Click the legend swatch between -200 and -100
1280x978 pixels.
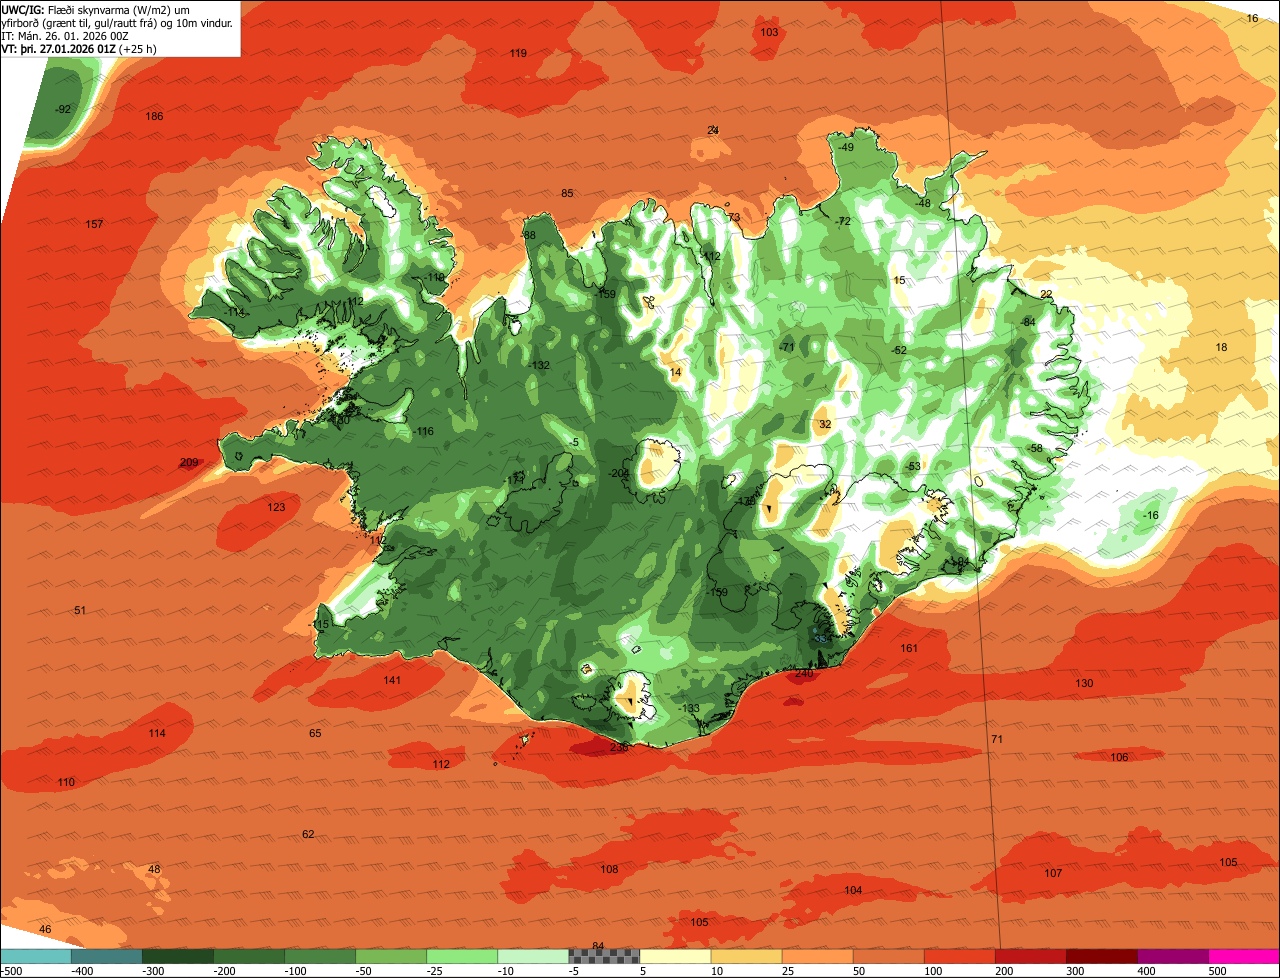click(248, 956)
